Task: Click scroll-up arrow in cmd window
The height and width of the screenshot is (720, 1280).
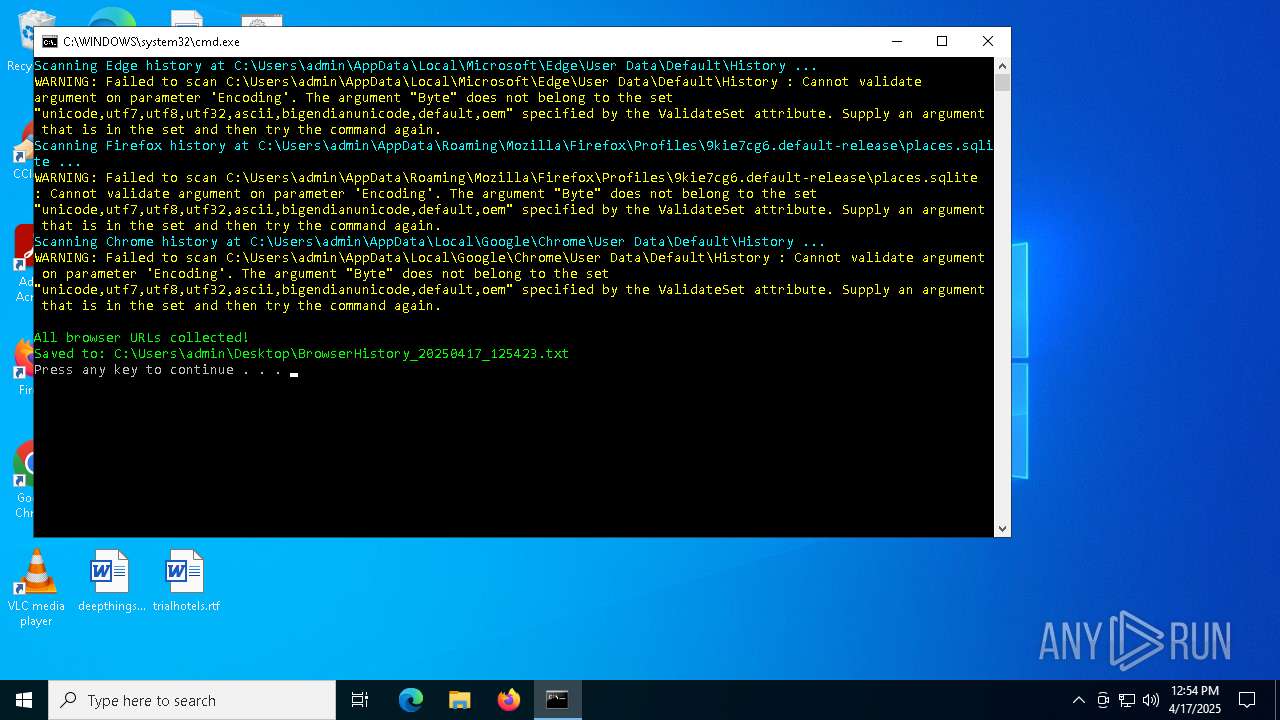Action: tap(1002, 65)
